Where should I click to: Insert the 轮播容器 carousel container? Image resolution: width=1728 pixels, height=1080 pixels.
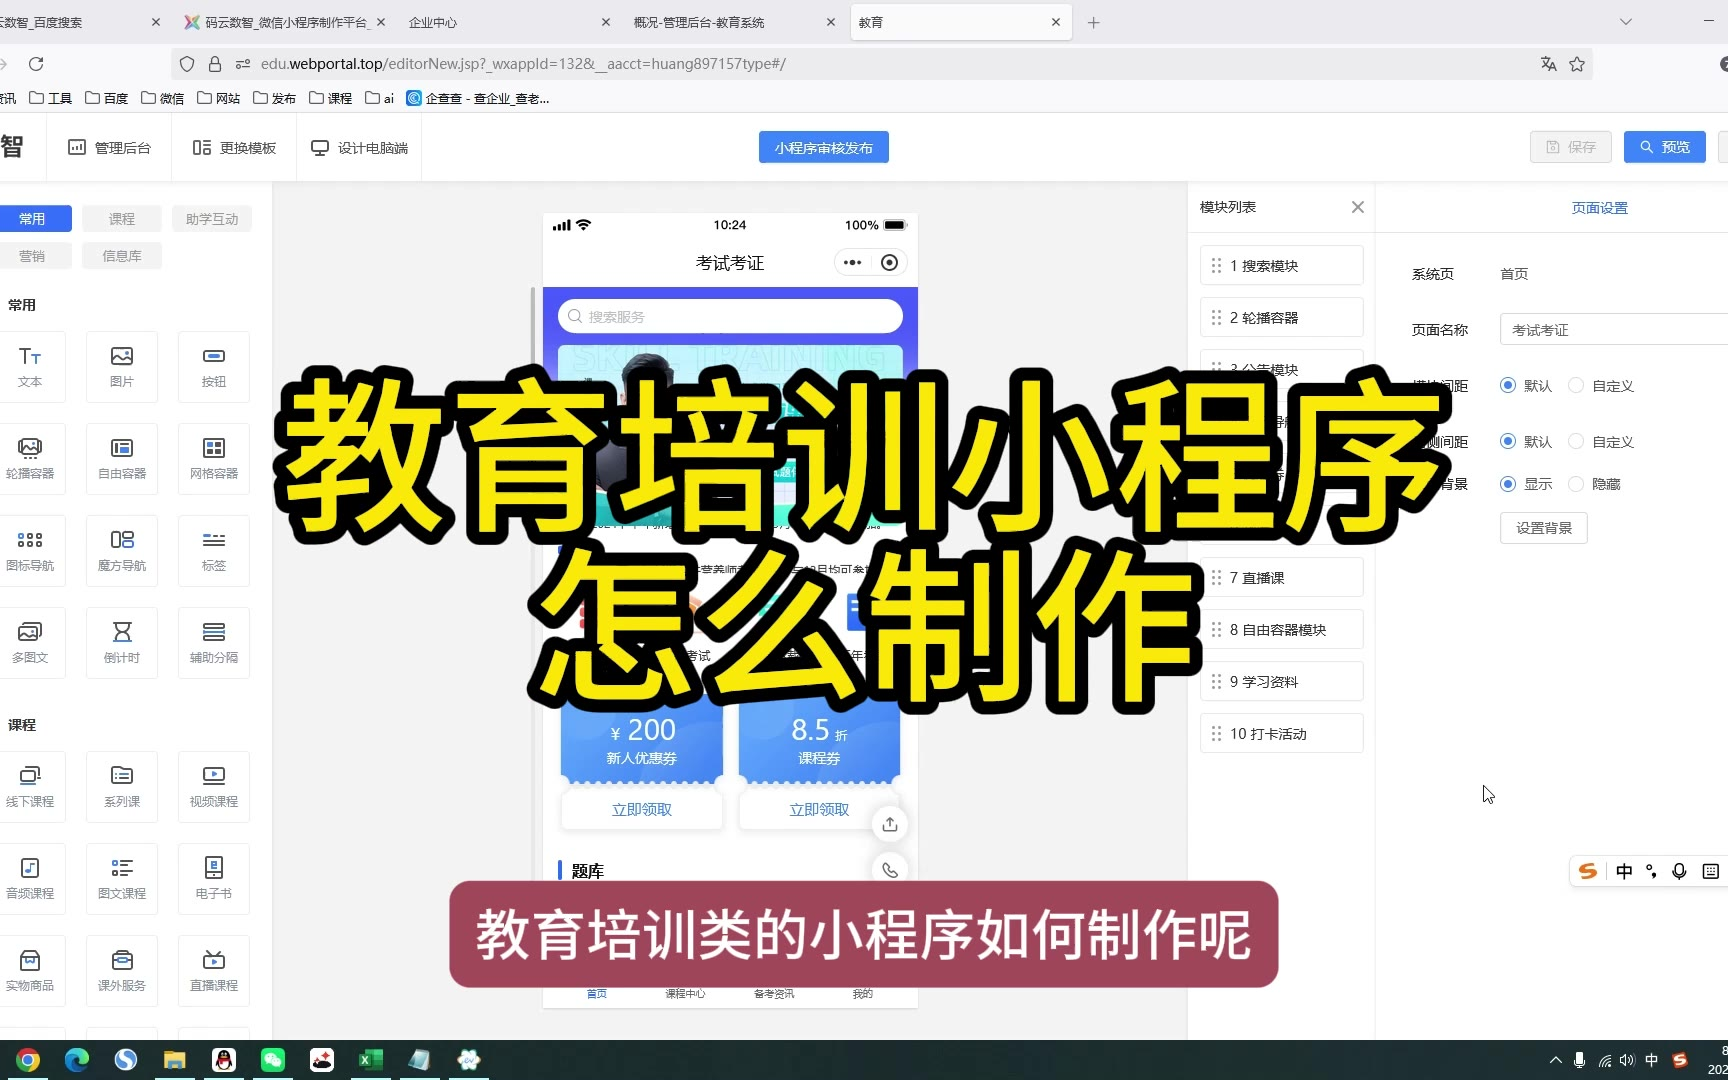[x=30, y=459]
